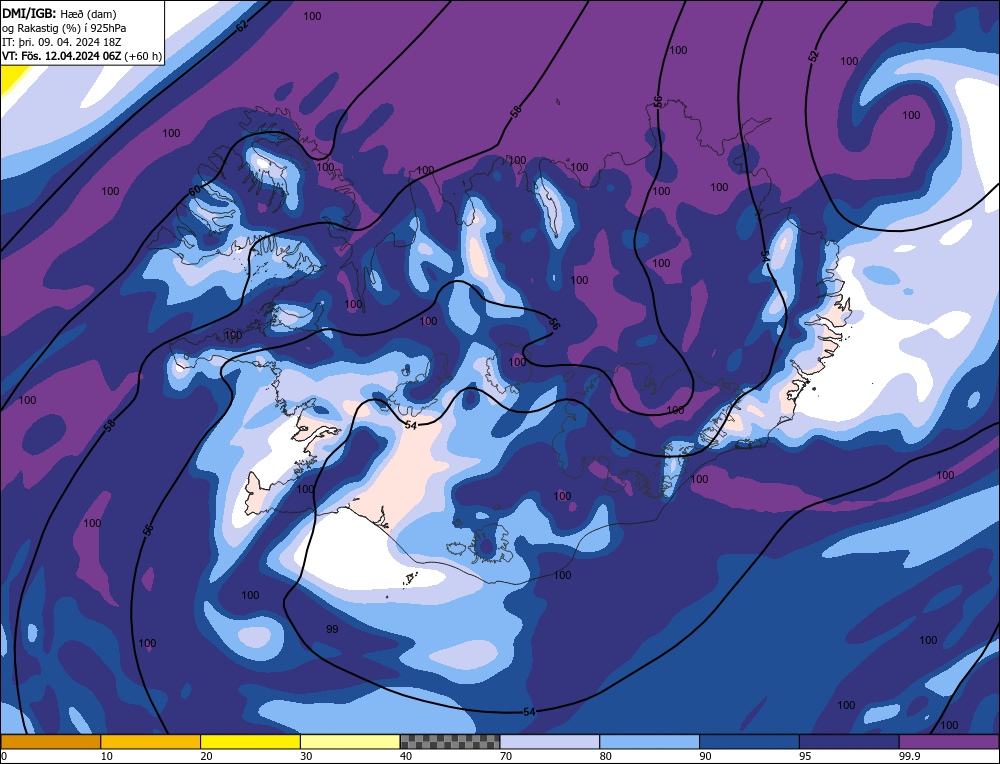Click the '95' legend scale label
This screenshot has width=1000, height=764.
tap(805, 756)
